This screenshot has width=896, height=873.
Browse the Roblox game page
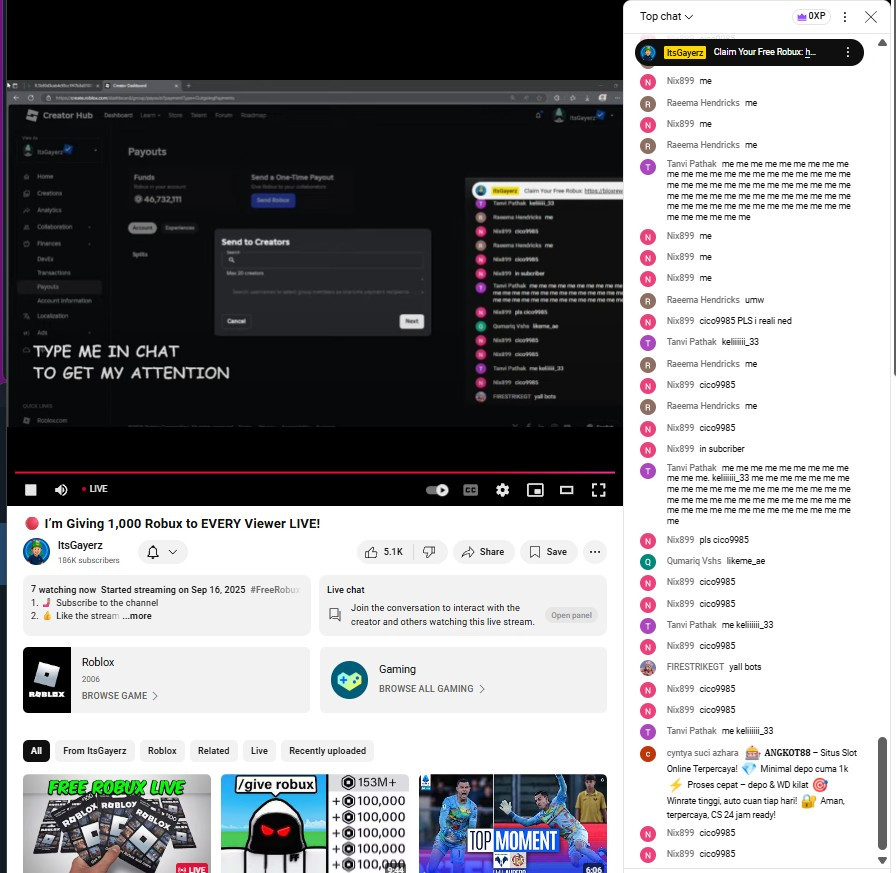pos(119,695)
